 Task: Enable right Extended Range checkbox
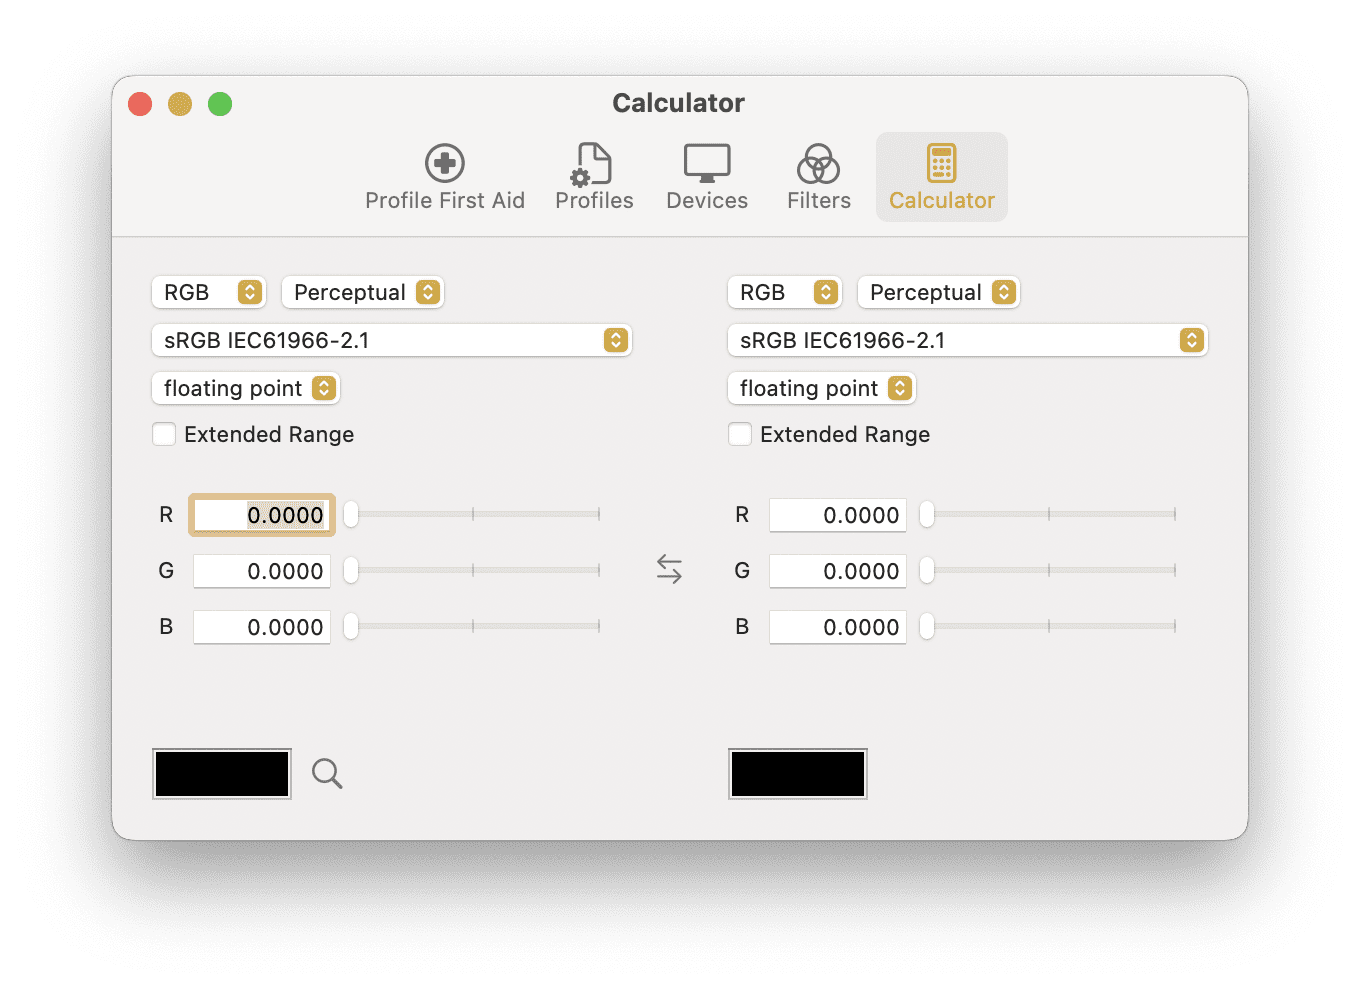[x=740, y=434]
